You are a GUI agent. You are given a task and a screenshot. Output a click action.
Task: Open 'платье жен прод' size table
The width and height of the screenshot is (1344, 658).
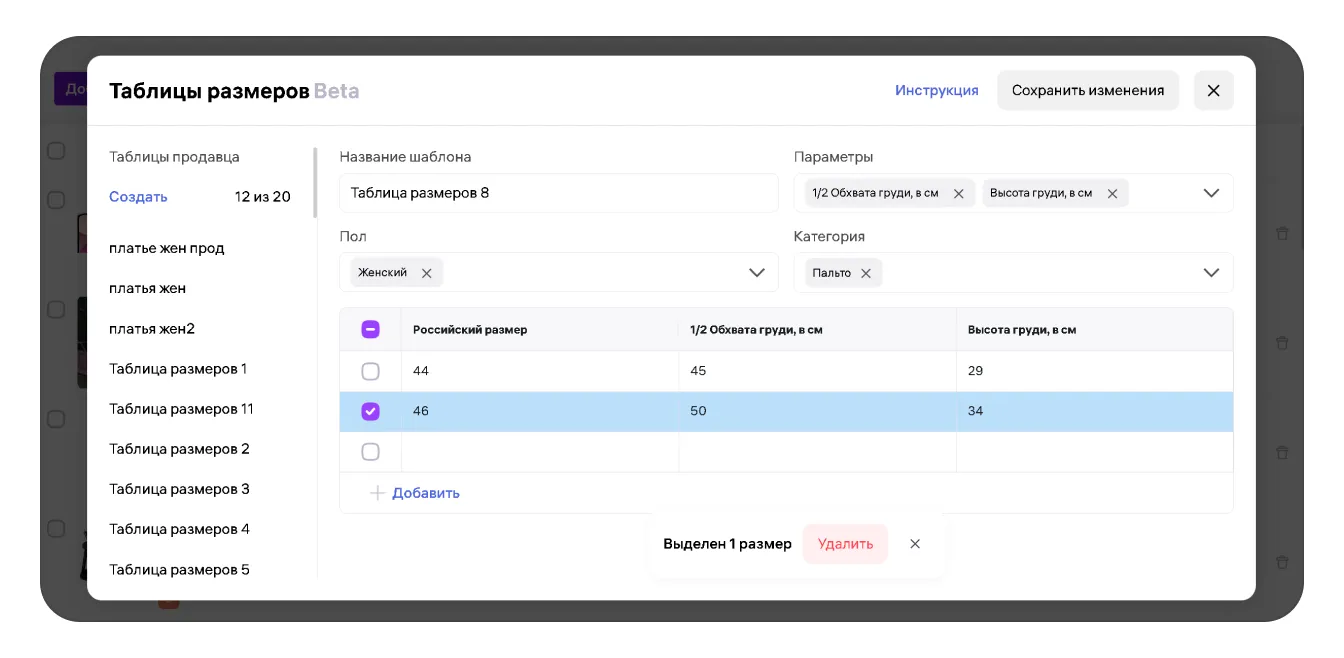166,248
